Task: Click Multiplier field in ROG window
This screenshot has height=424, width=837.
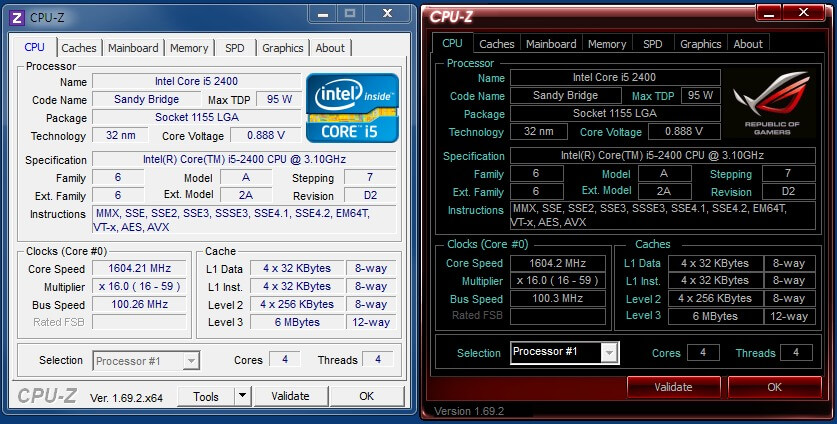Action: coord(557,280)
